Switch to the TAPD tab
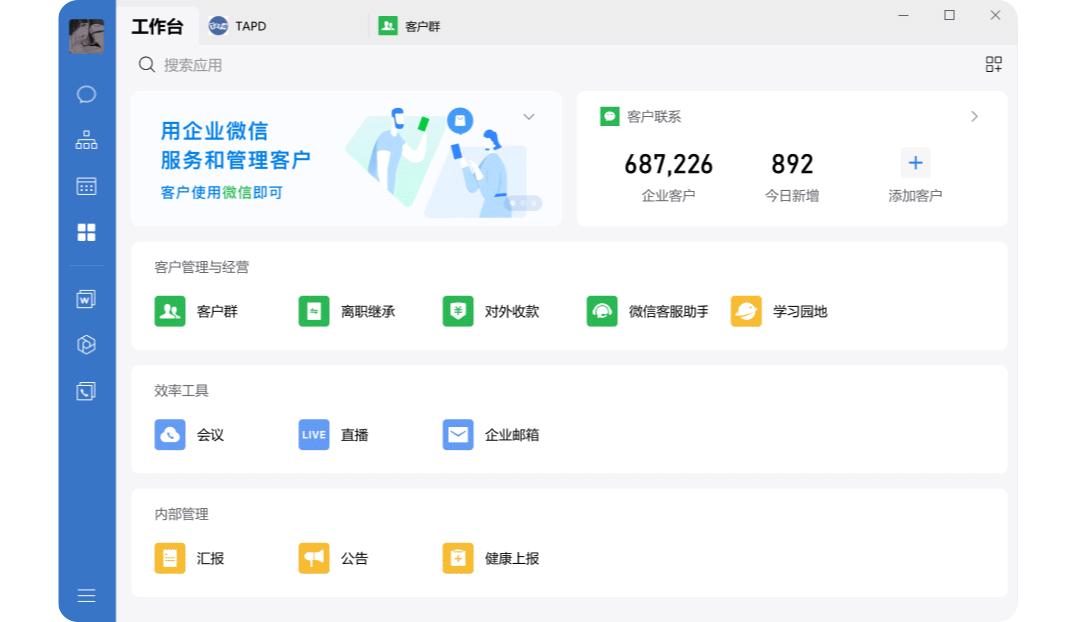This screenshot has height=622, width=1077. coord(238,26)
